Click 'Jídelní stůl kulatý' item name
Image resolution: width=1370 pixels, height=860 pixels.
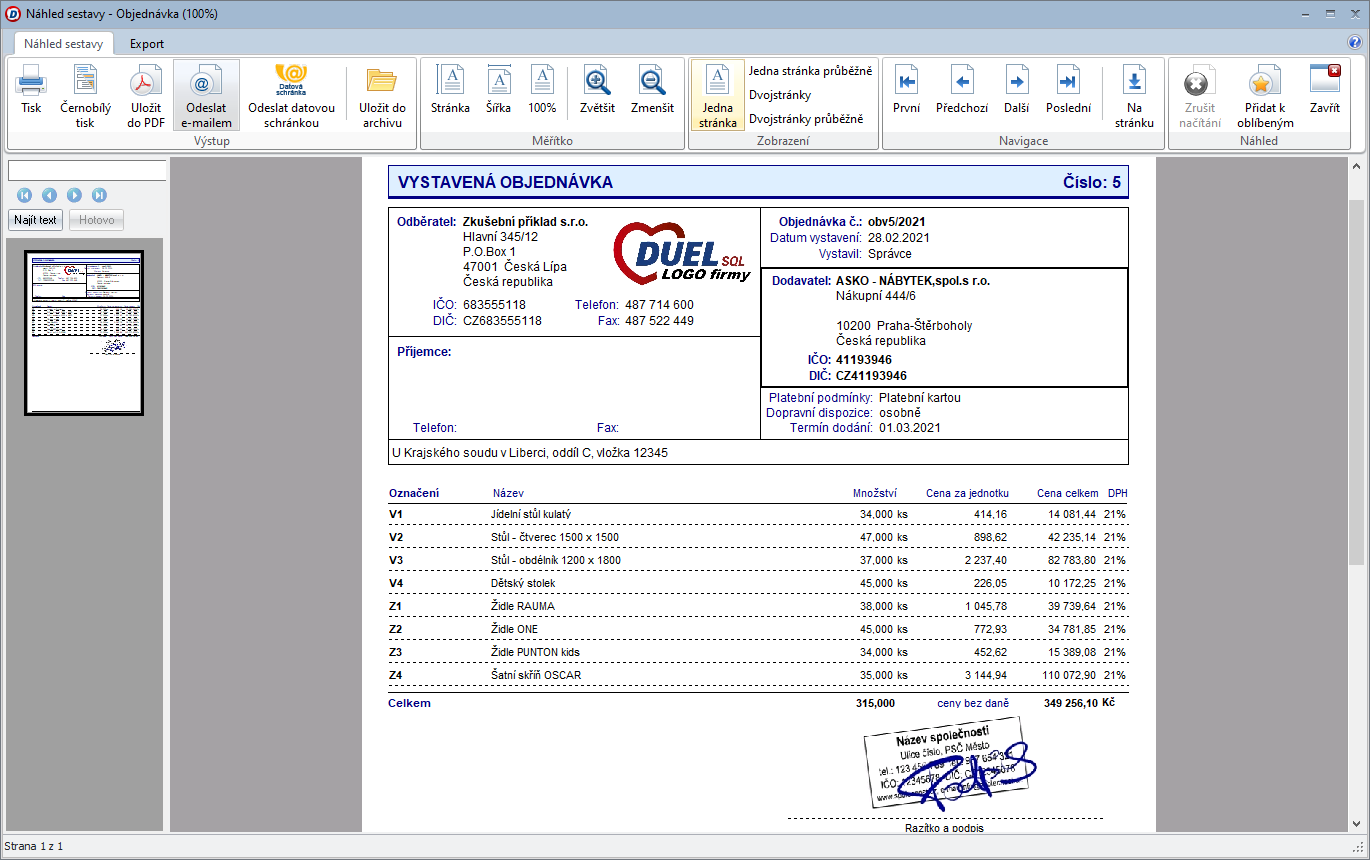[x=531, y=514]
